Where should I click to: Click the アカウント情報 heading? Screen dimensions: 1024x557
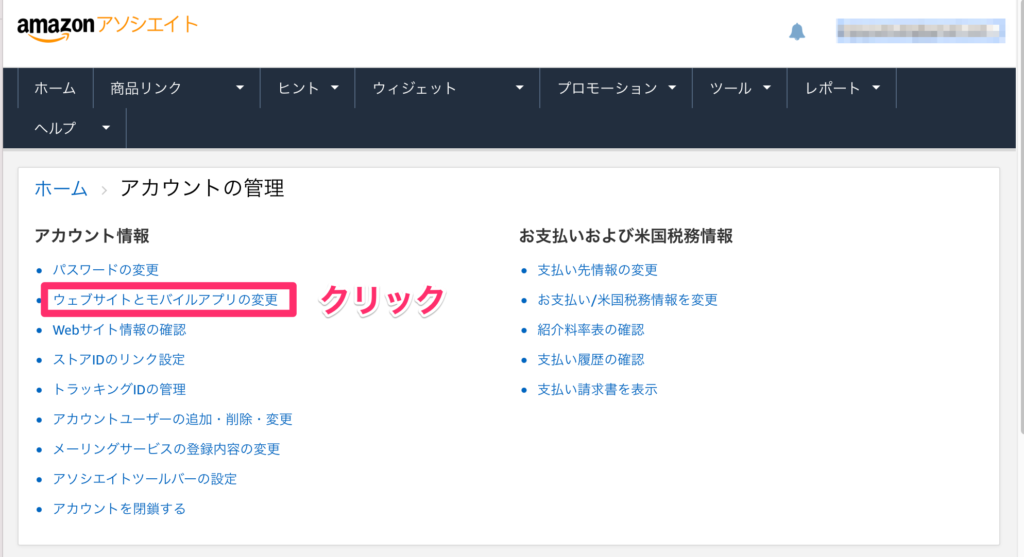point(92,236)
